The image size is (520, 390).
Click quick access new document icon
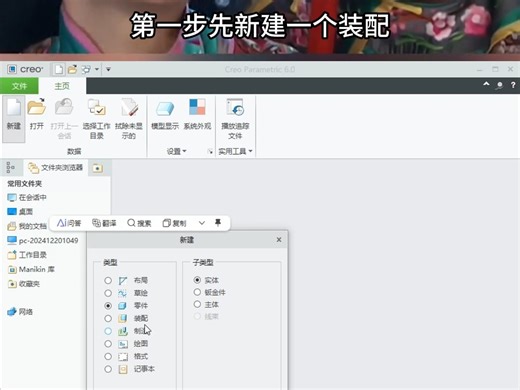59,69
